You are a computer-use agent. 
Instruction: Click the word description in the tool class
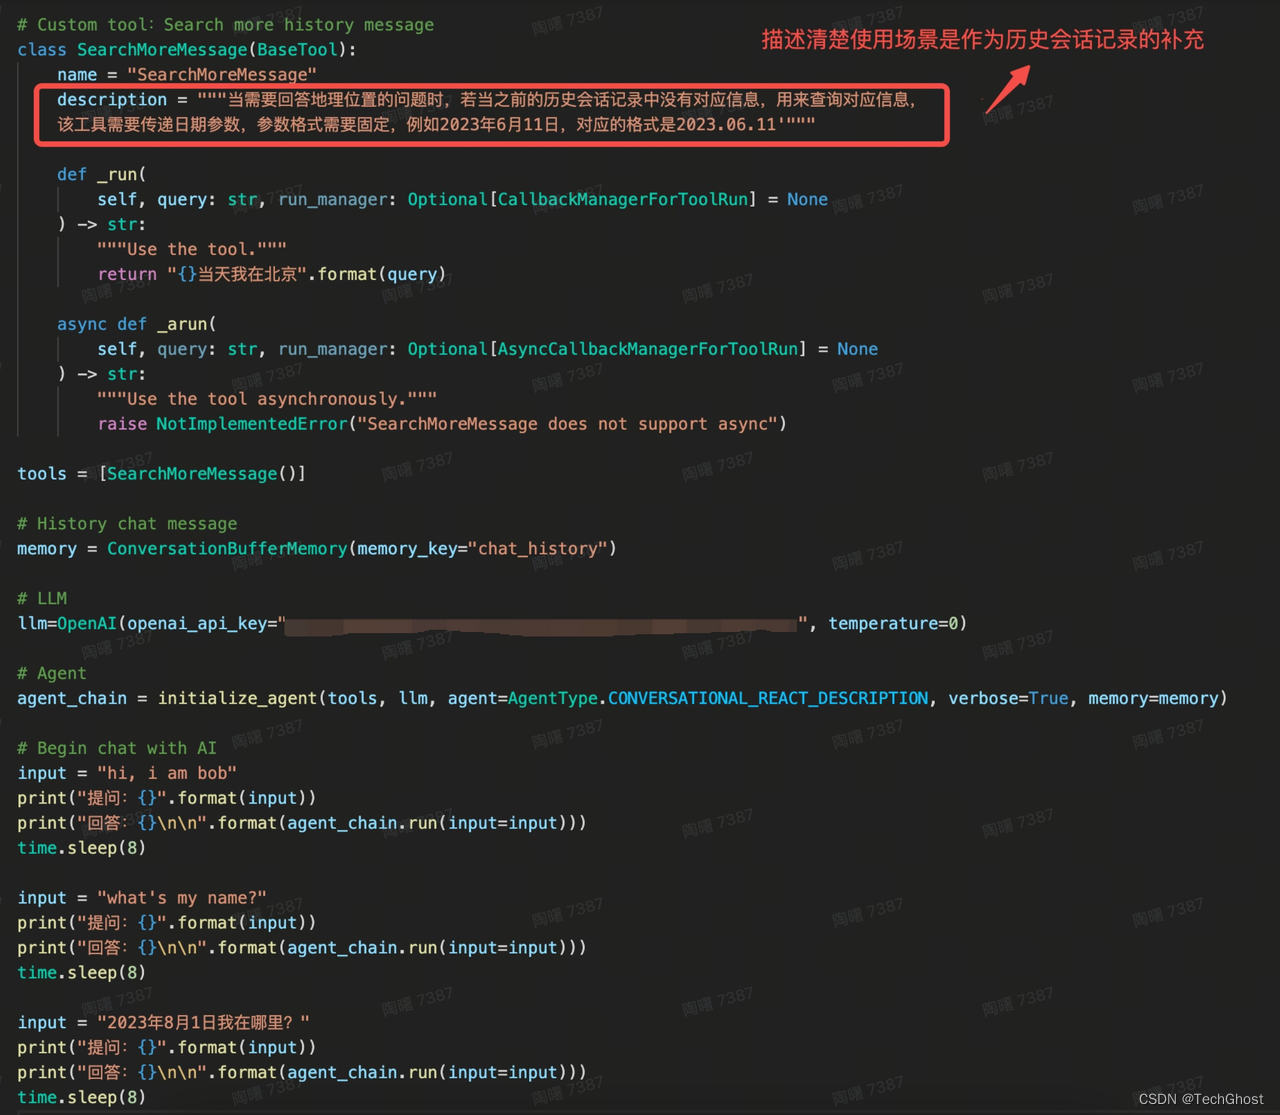pyautogui.click(x=112, y=99)
